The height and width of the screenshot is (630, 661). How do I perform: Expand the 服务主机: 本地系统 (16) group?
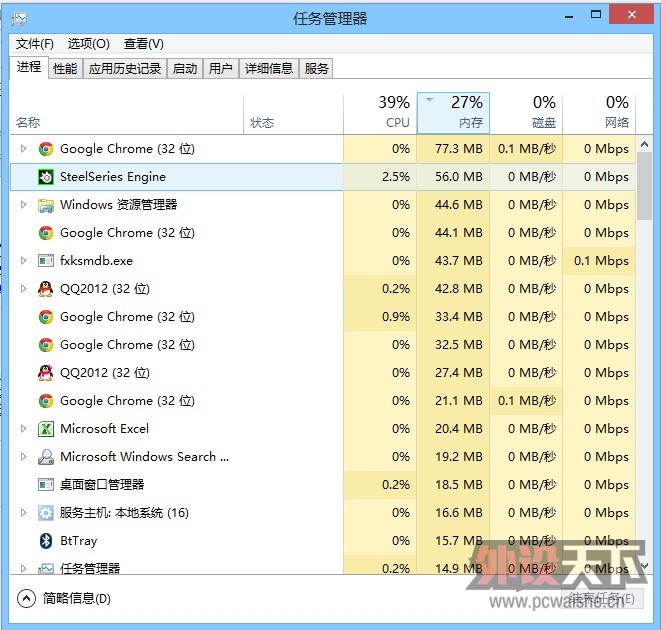point(24,512)
